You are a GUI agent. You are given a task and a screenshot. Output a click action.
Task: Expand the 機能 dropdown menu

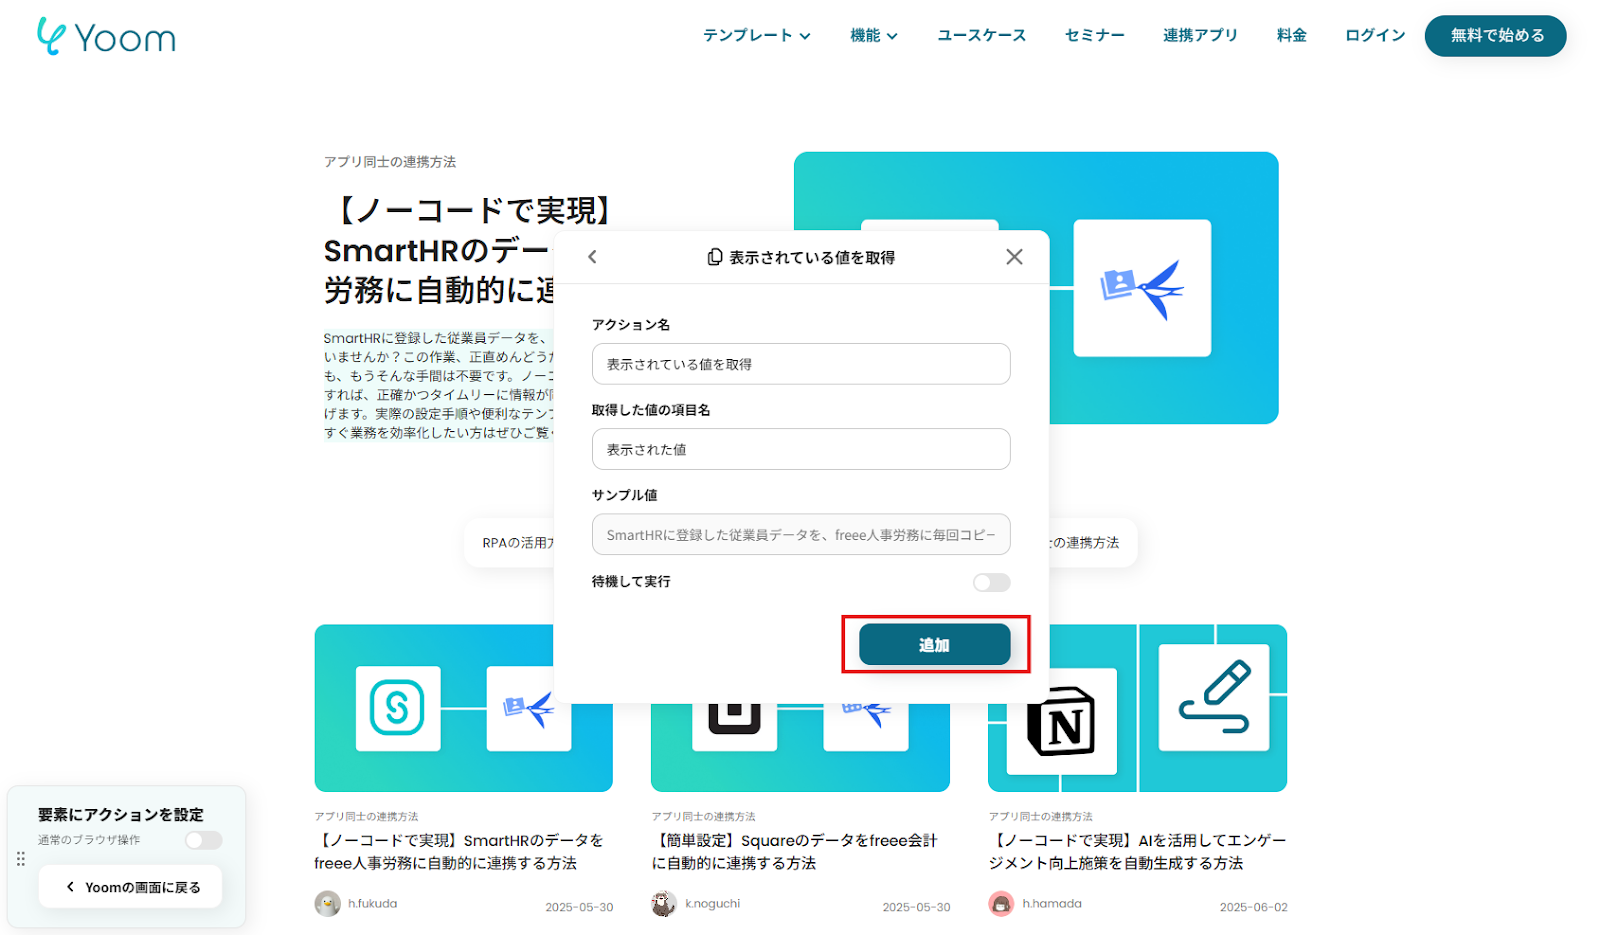(873, 36)
